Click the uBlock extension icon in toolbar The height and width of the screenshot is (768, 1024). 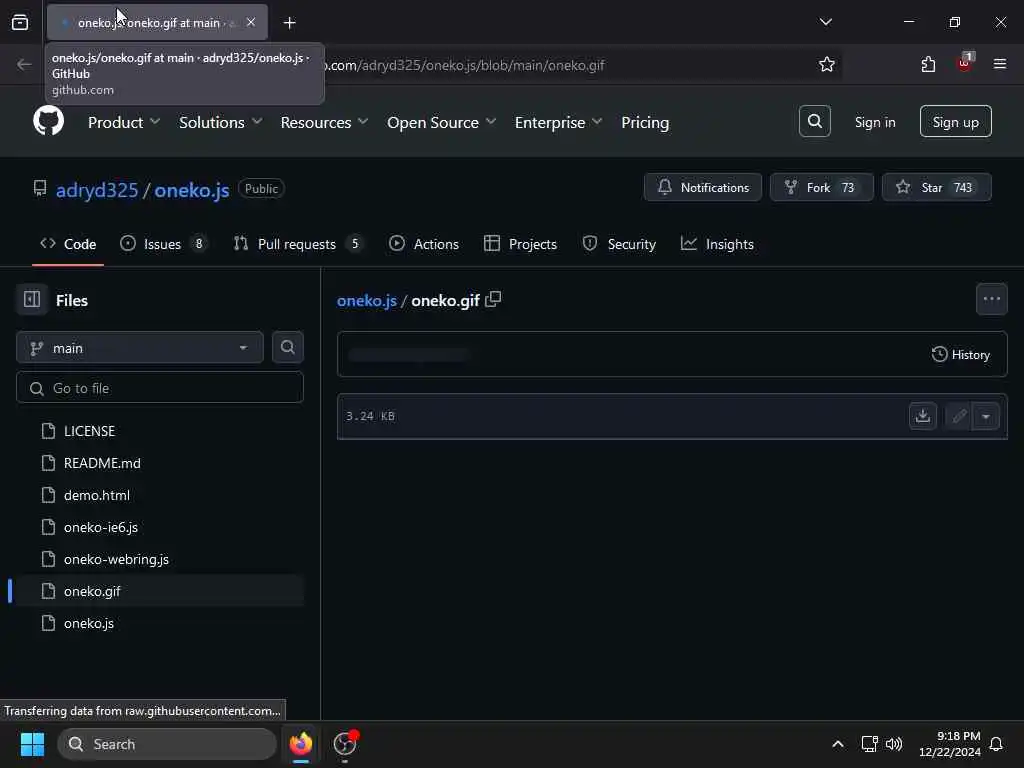click(x=965, y=63)
